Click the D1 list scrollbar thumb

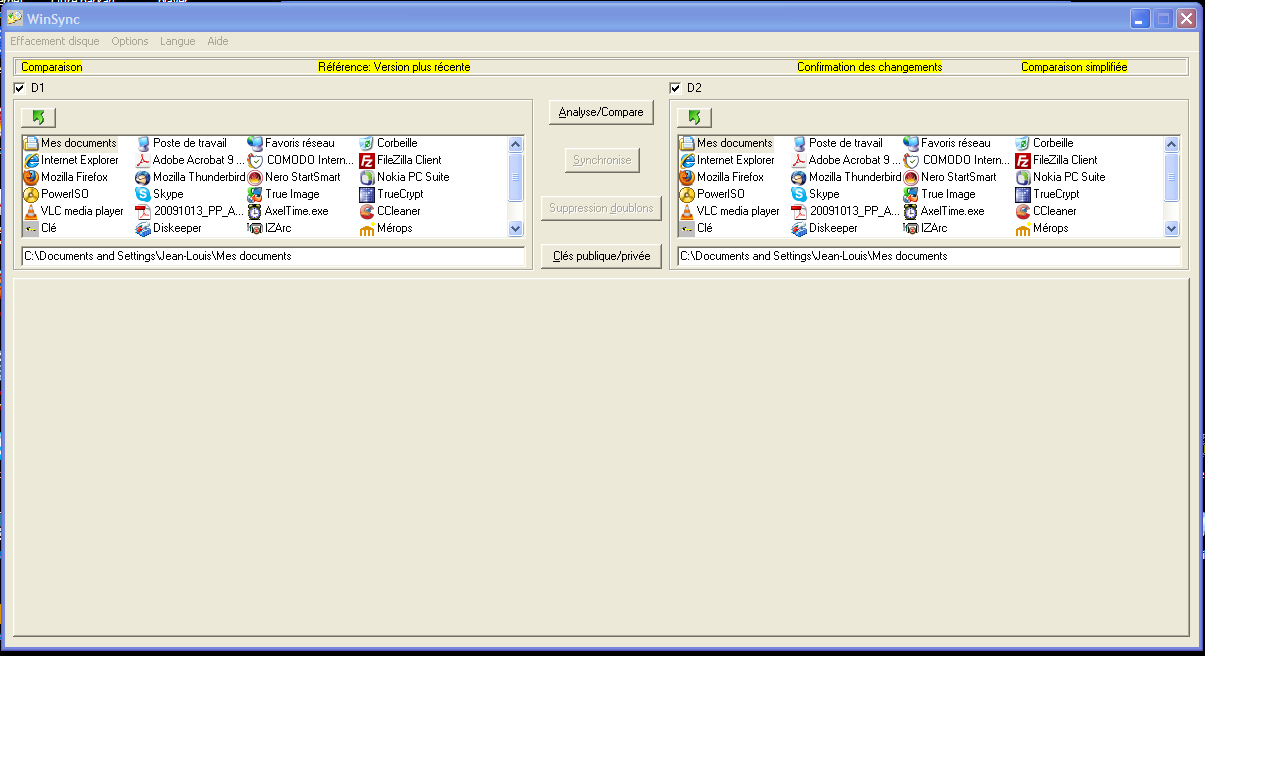(x=516, y=177)
